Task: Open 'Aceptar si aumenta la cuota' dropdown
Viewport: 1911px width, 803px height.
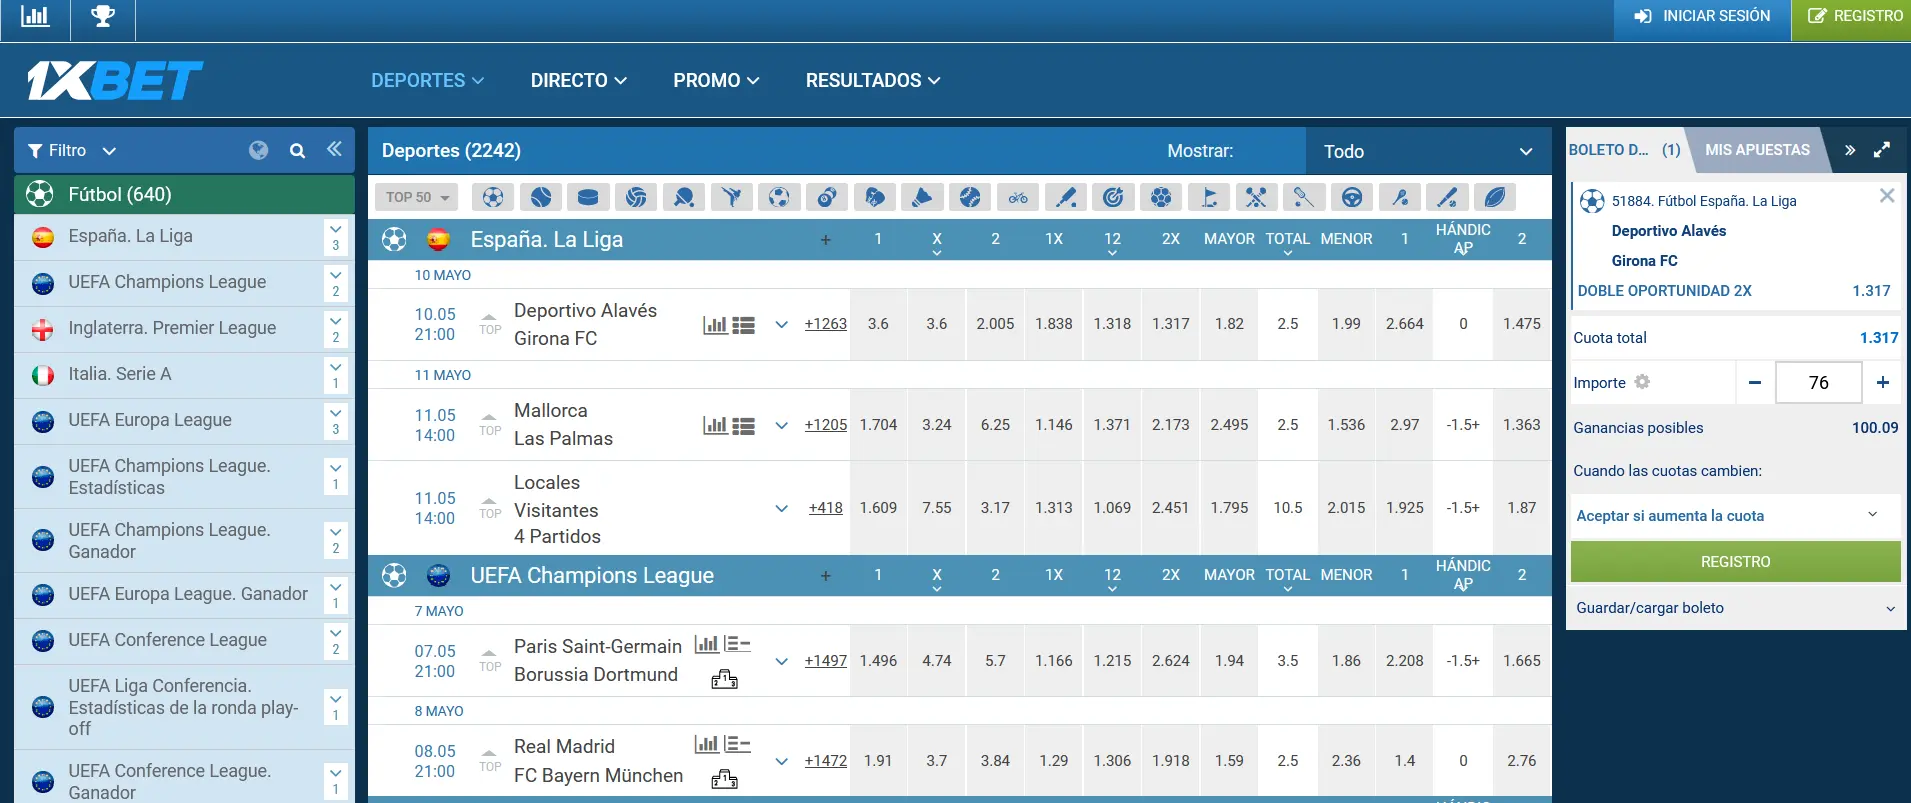Action: click(x=1735, y=516)
